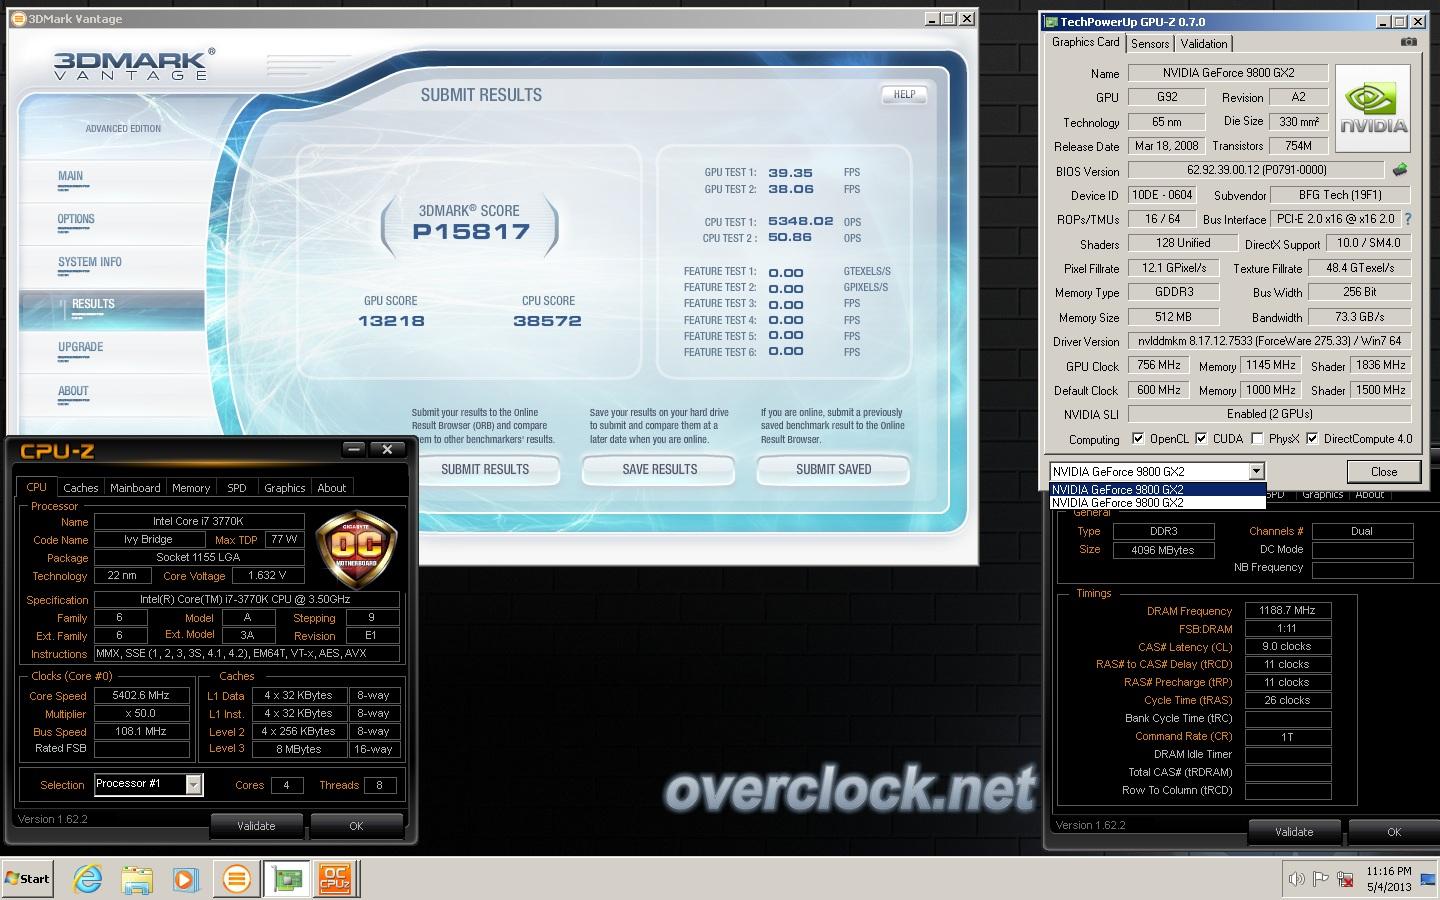Select the Graphics Card tab in GPU-Z
Screen dimensions: 1440x900
(1085, 42)
